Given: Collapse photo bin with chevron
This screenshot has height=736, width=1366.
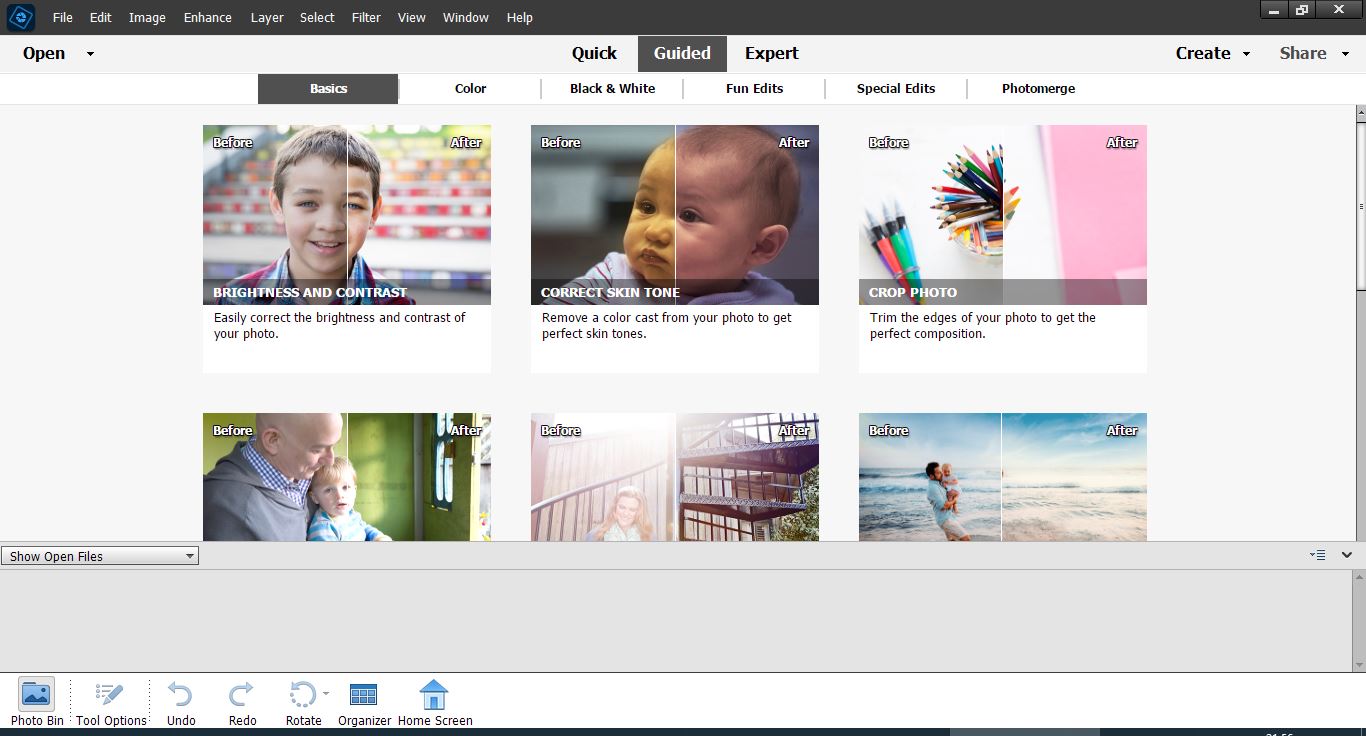Looking at the screenshot, I should point(1347,555).
